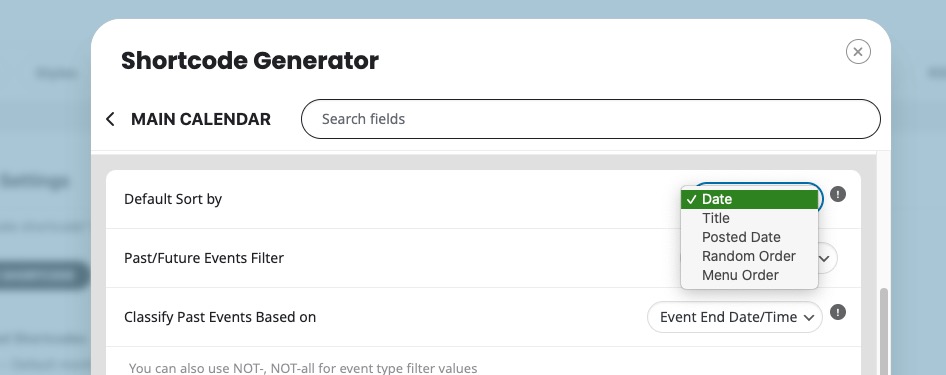Click the Classify Past Events Based on label
The image size is (946, 375).
[220, 317]
